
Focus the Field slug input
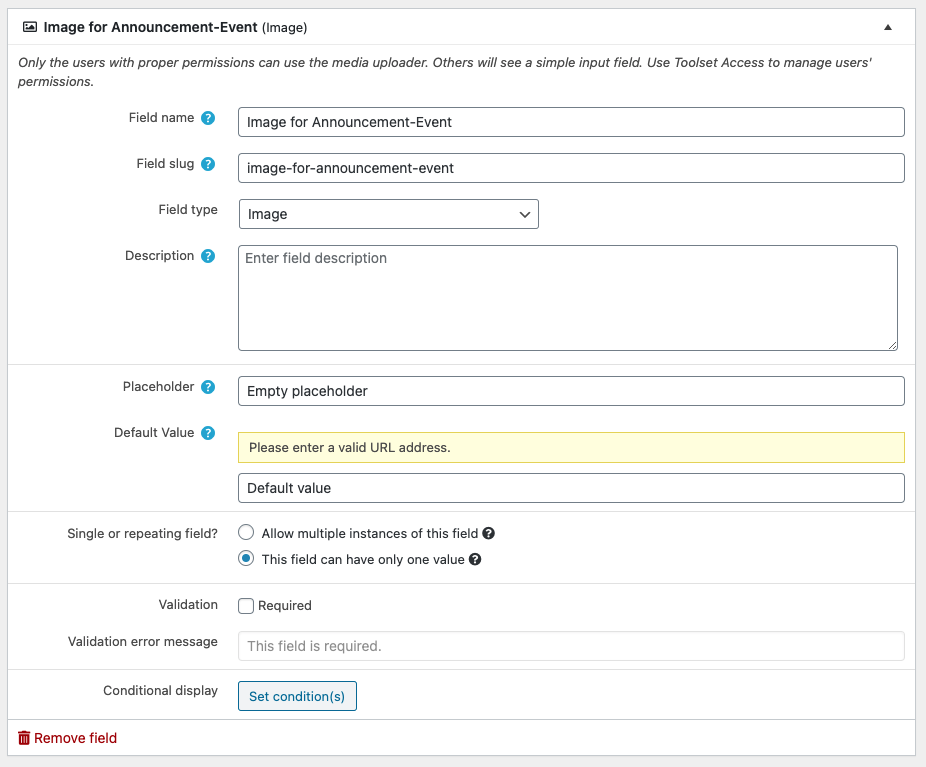tap(571, 168)
